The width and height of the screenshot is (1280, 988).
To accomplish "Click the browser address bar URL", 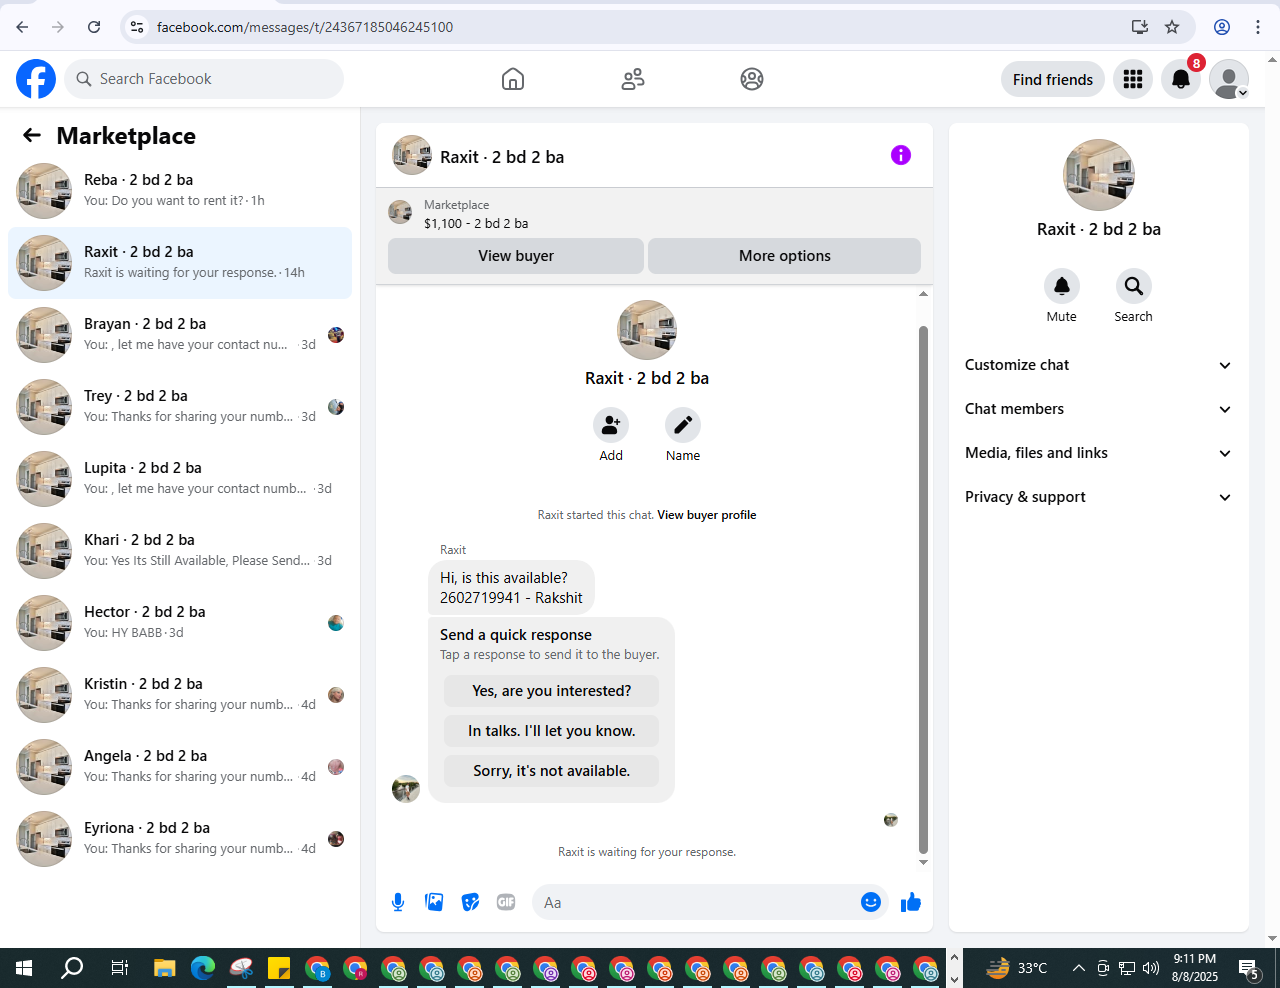I will pos(305,27).
